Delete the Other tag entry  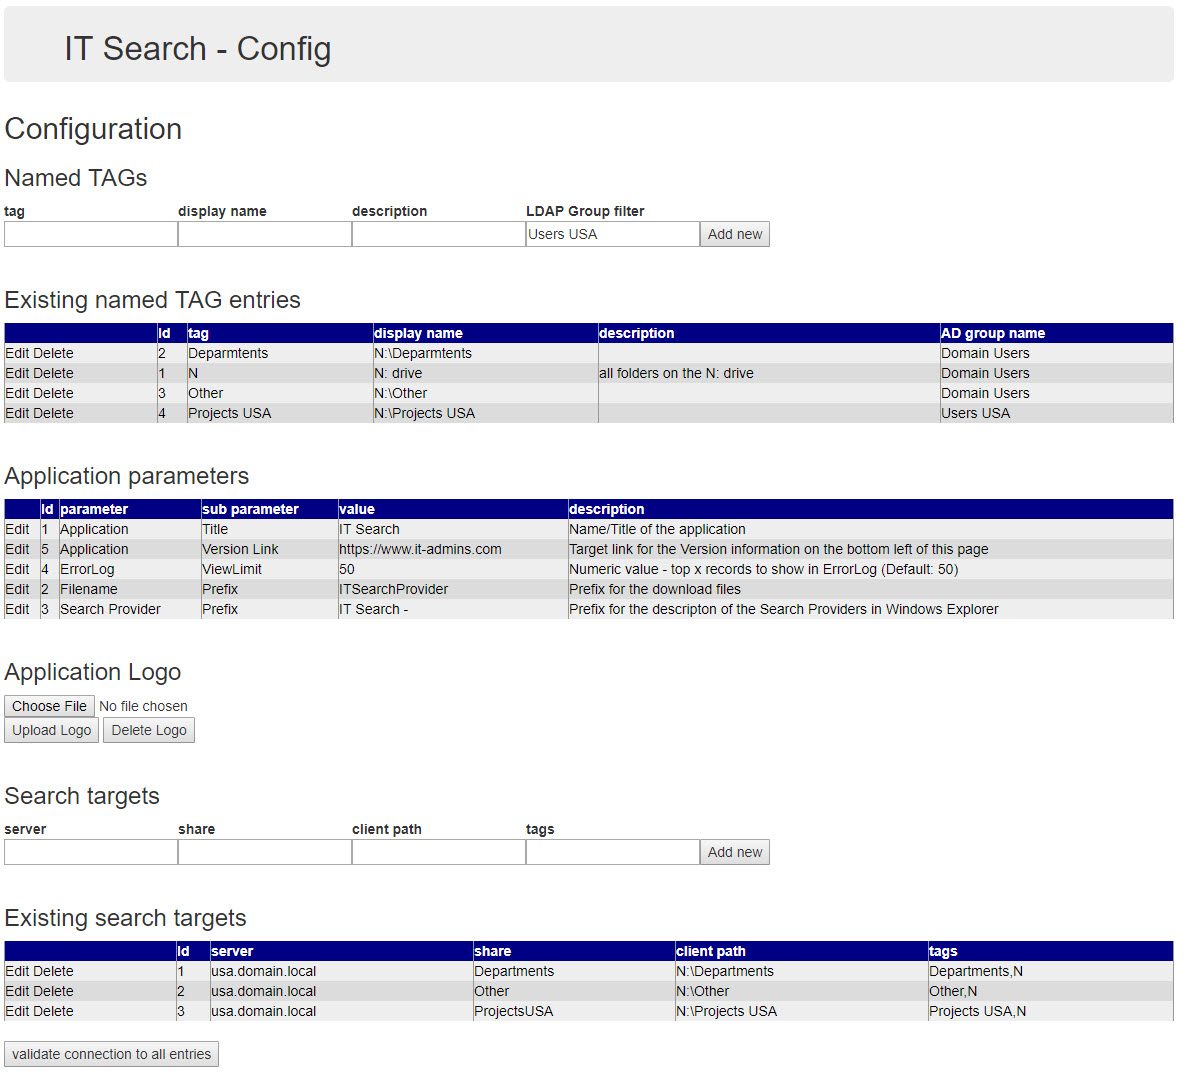click(55, 393)
